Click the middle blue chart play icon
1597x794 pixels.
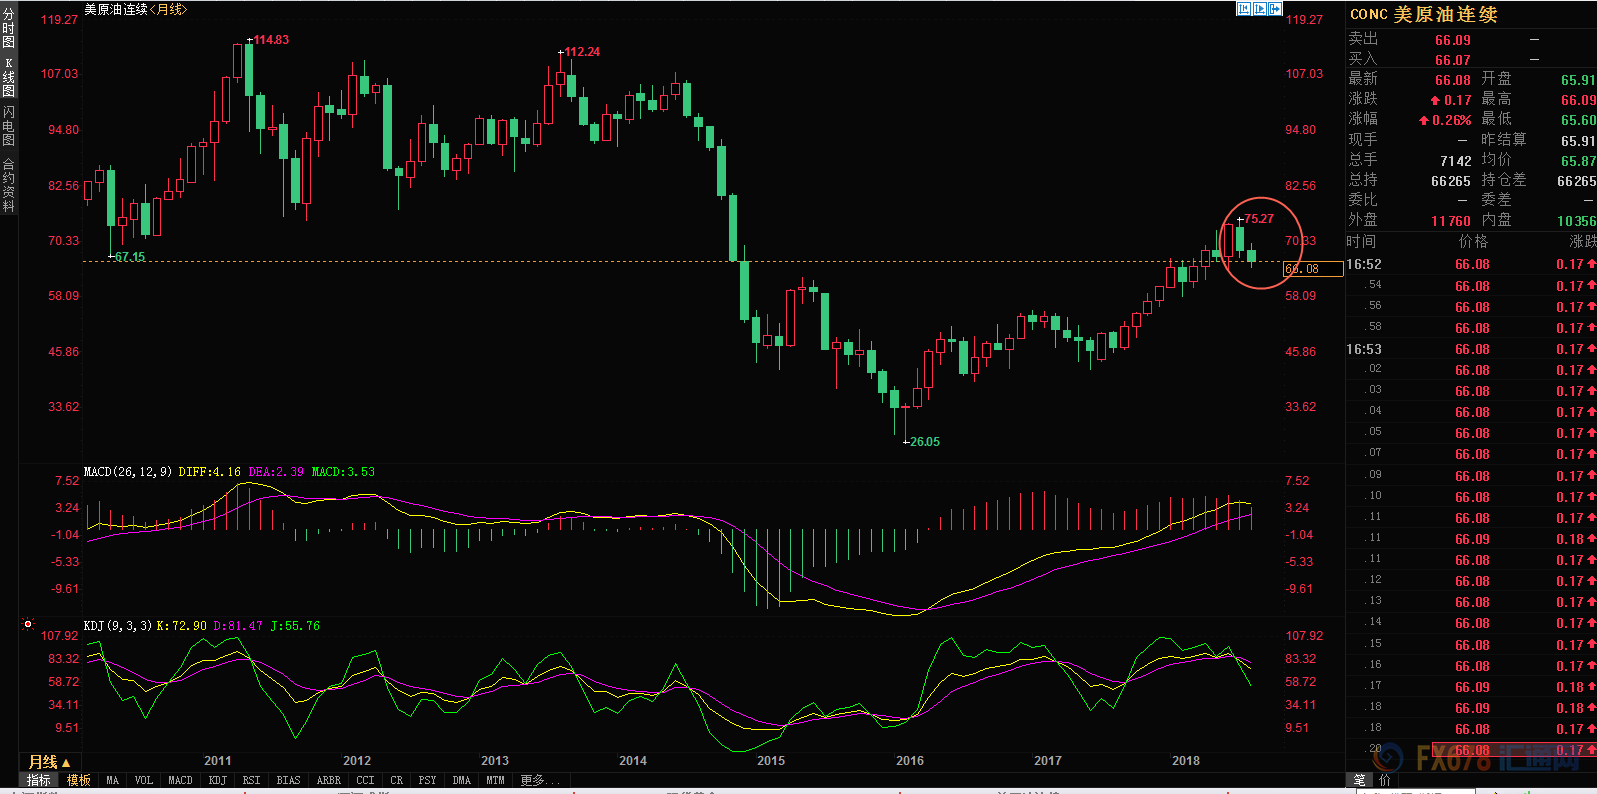pyautogui.click(x=1260, y=9)
